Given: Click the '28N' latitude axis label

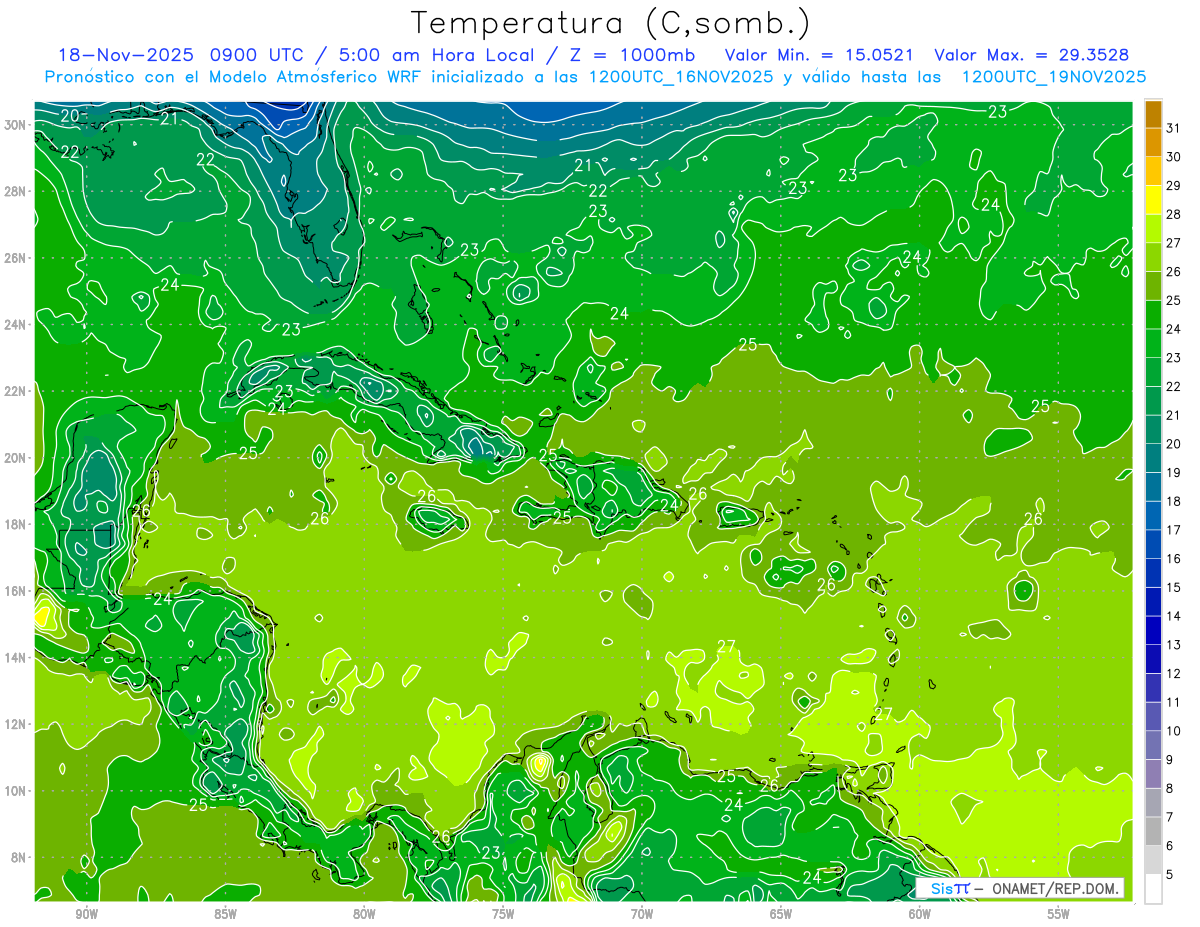Looking at the screenshot, I should tap(15, 191).
